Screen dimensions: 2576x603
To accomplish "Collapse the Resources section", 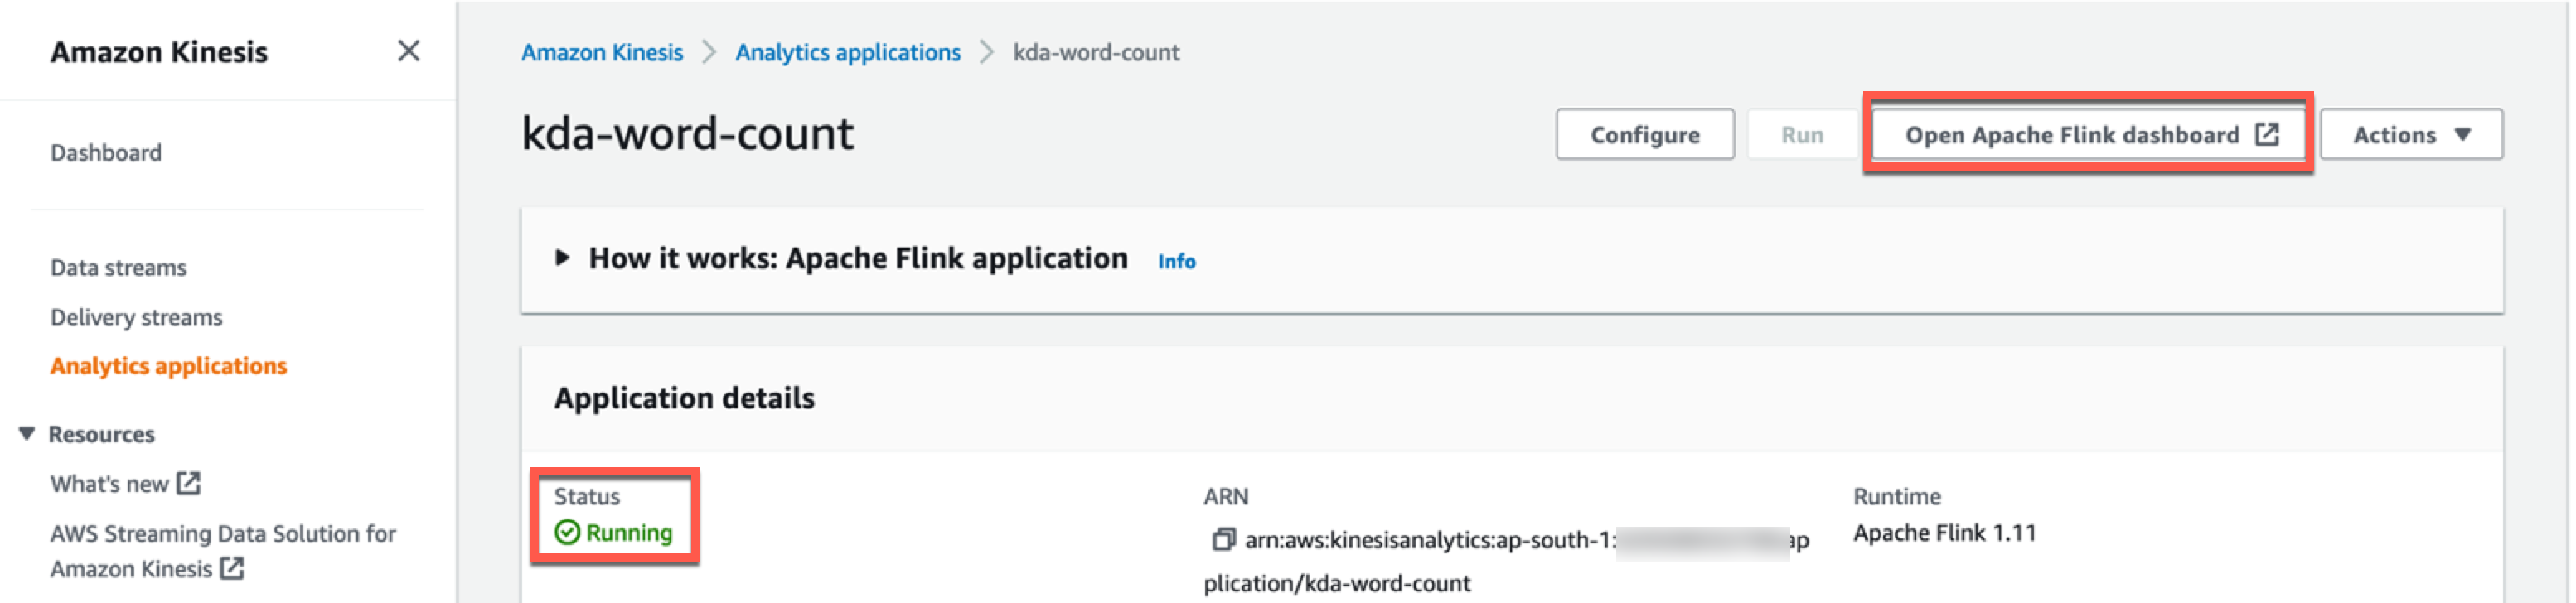I will tap(27, 434).
